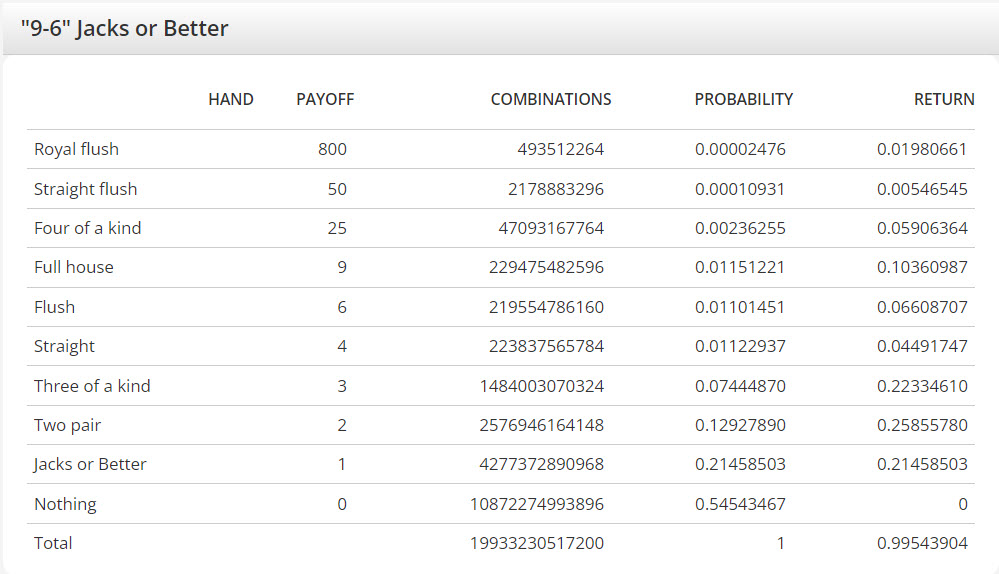Select the Full house row label
This screenshot has width=999, height=574.
(73, 267)
